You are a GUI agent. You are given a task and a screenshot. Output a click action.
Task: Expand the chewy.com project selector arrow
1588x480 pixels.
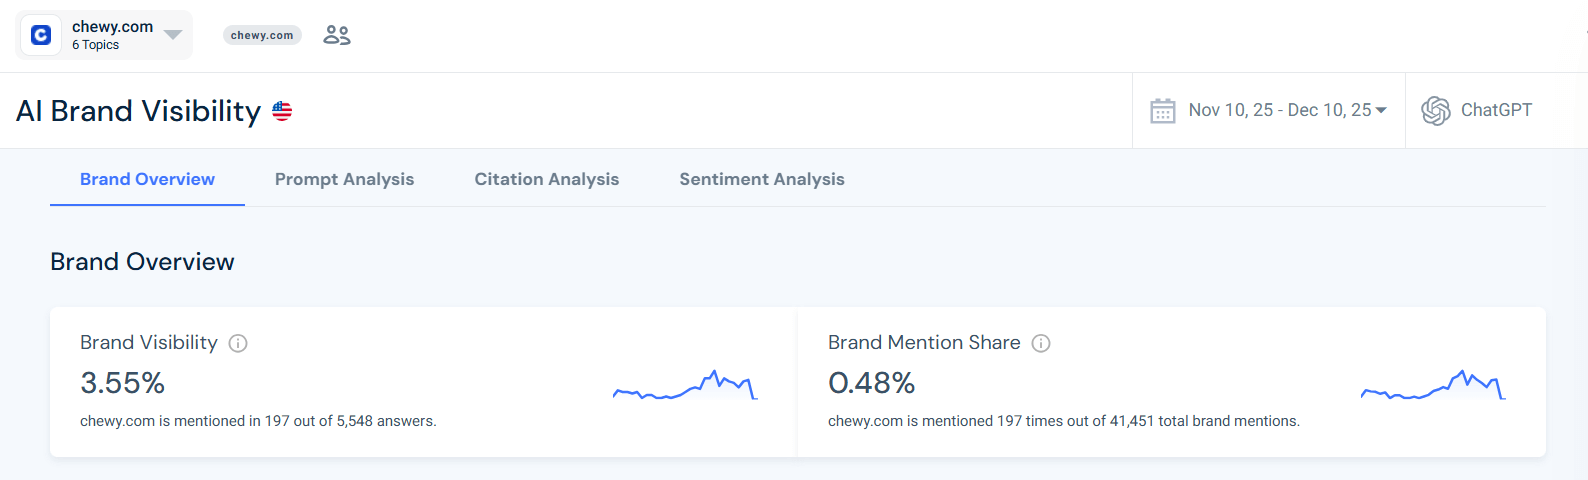click(x=173, y=35)
